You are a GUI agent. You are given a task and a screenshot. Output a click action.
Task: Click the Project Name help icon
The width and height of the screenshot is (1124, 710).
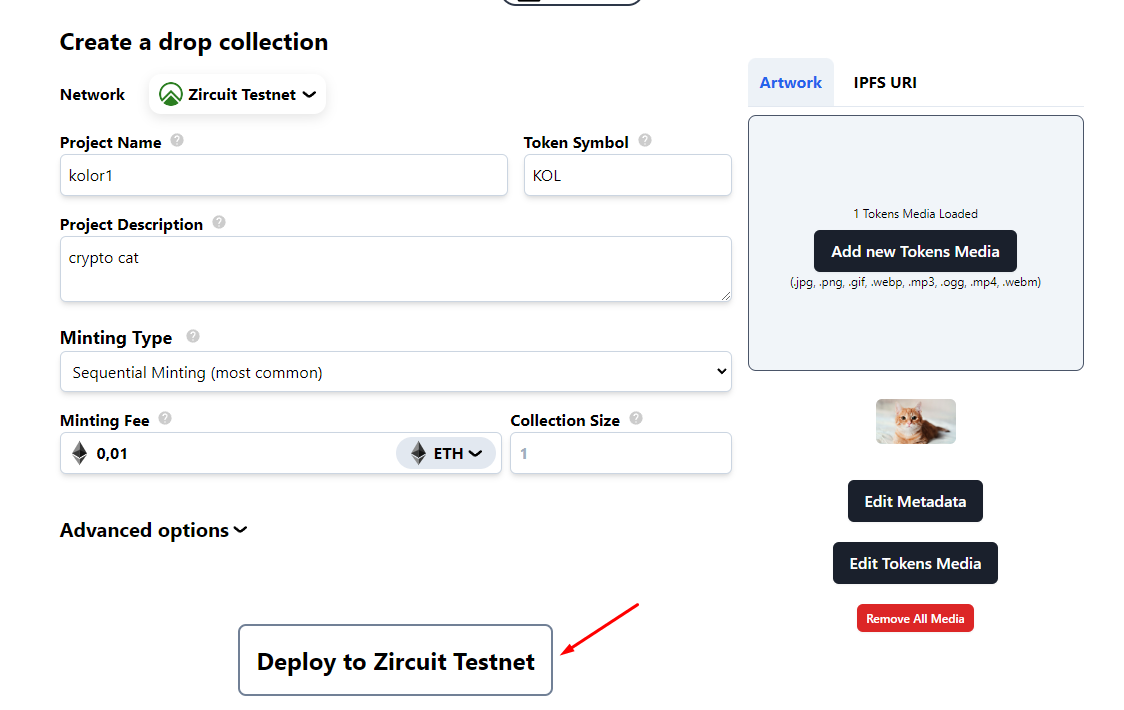point(177,140)
